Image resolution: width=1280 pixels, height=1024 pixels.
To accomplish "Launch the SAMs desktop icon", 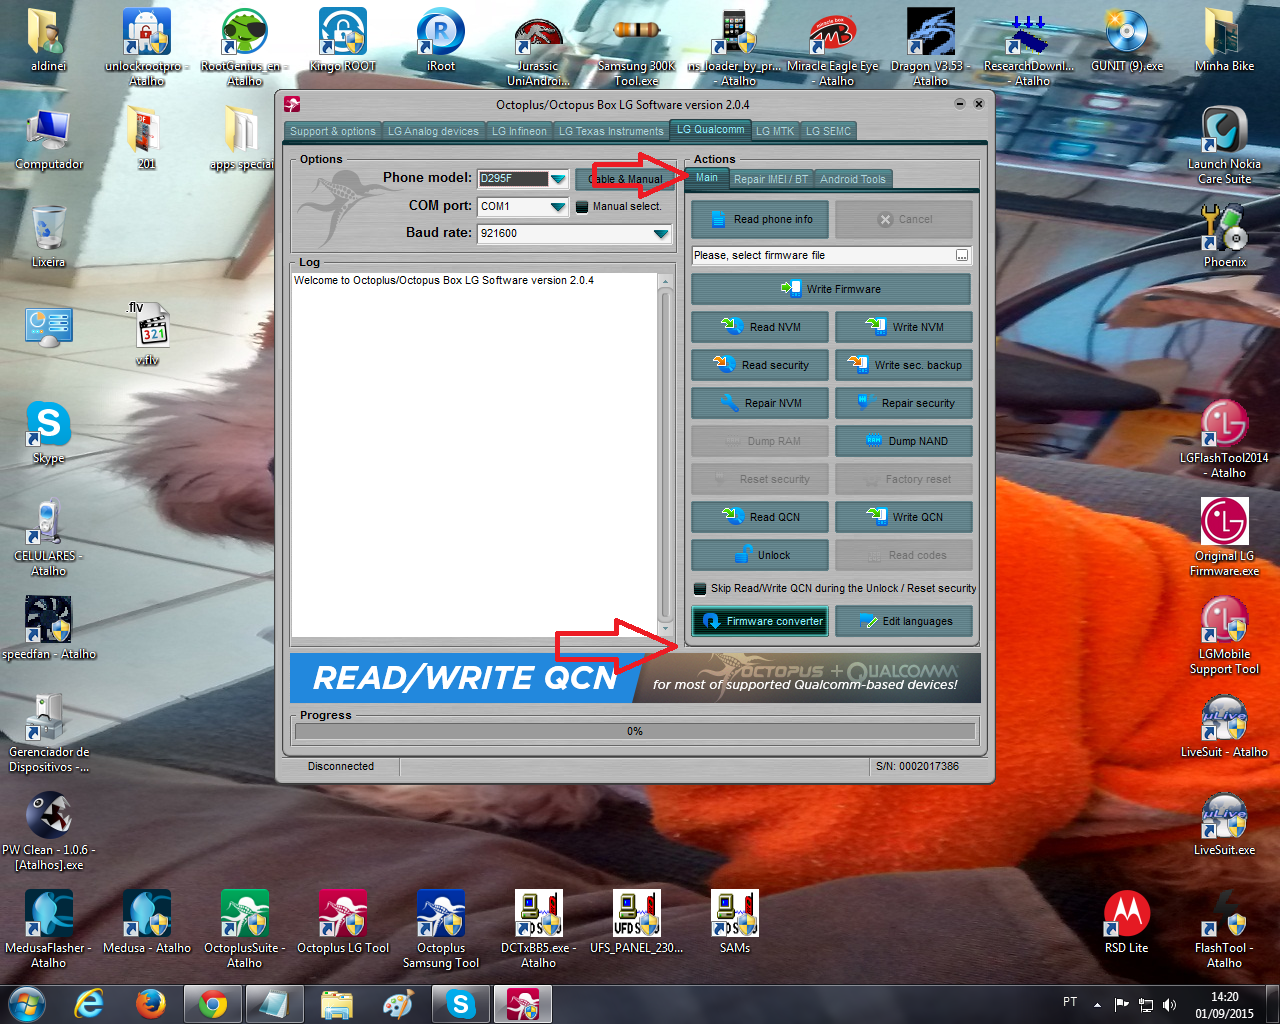I will [x=734, y=922].
